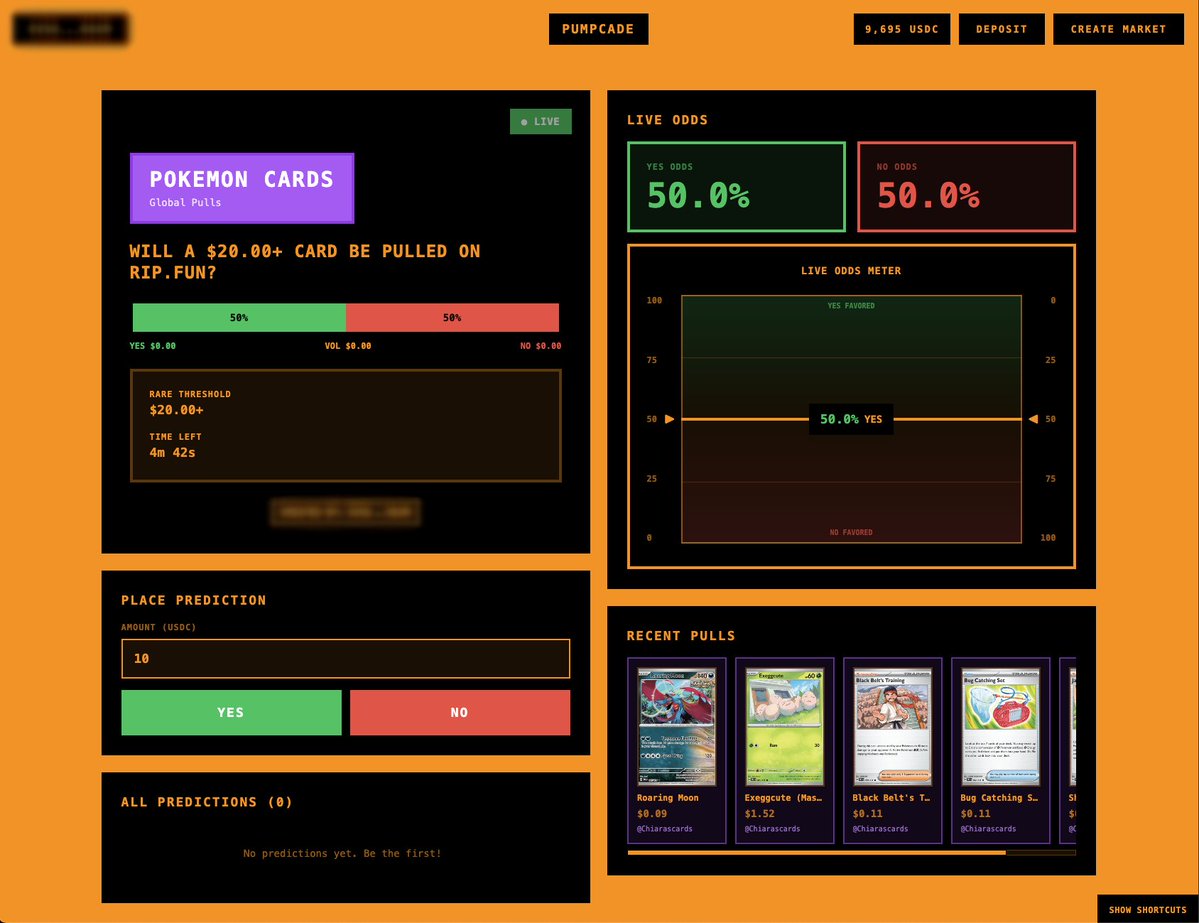
Task: Click NO FAVORED label in the meter
Action: 851,532
